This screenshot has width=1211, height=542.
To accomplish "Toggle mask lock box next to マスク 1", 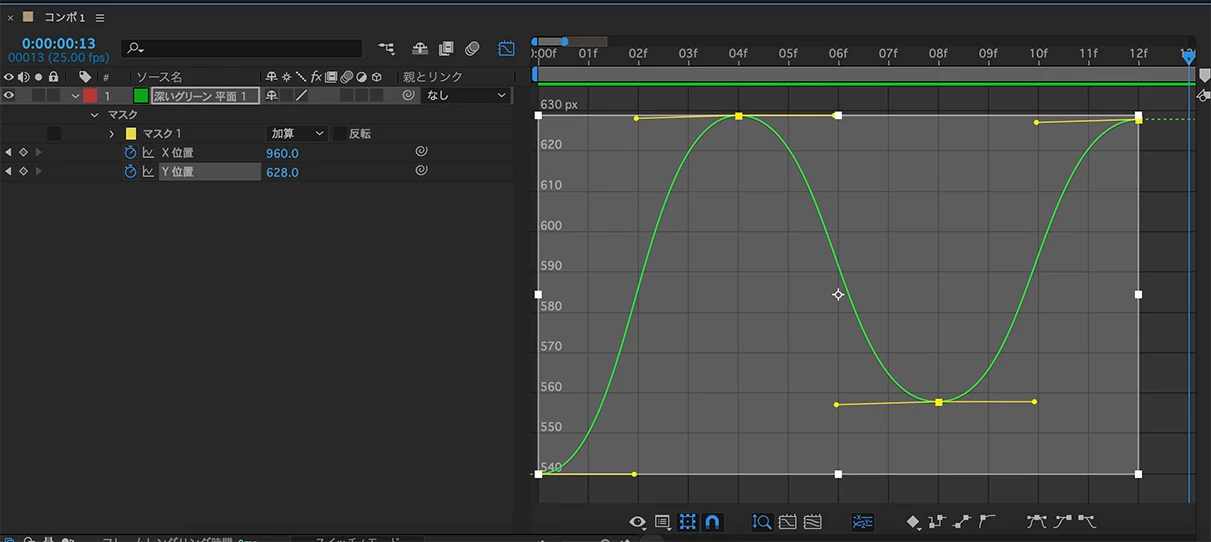I will coord(54,133).
